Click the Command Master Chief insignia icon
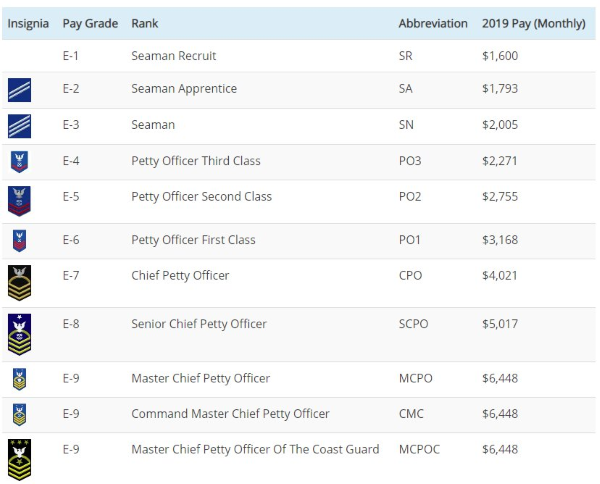Viewport: 600px width, 484px height. (19, 414)
